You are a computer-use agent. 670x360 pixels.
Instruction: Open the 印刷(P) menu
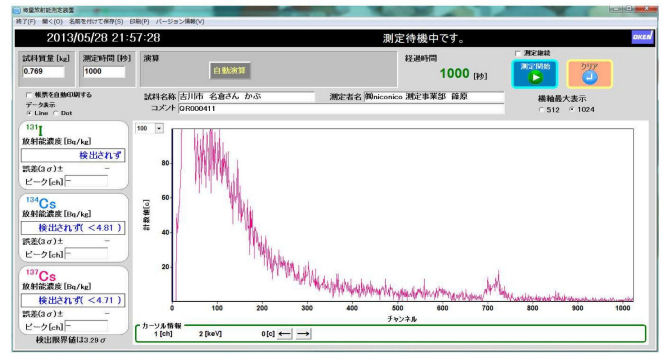139,21
